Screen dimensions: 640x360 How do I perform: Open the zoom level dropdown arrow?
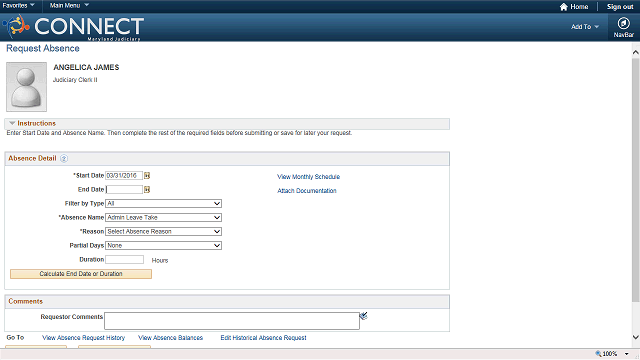coord(627,354)
